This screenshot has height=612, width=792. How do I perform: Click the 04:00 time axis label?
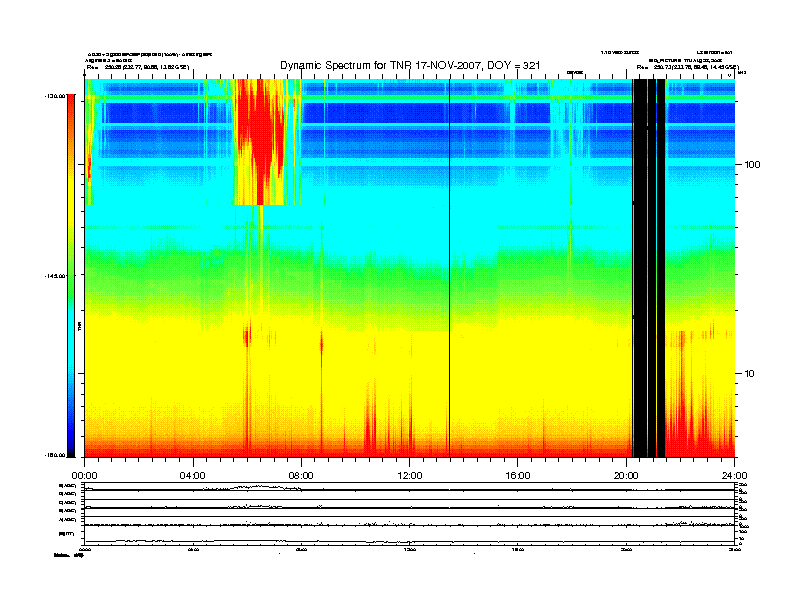[x=193, y=476]
